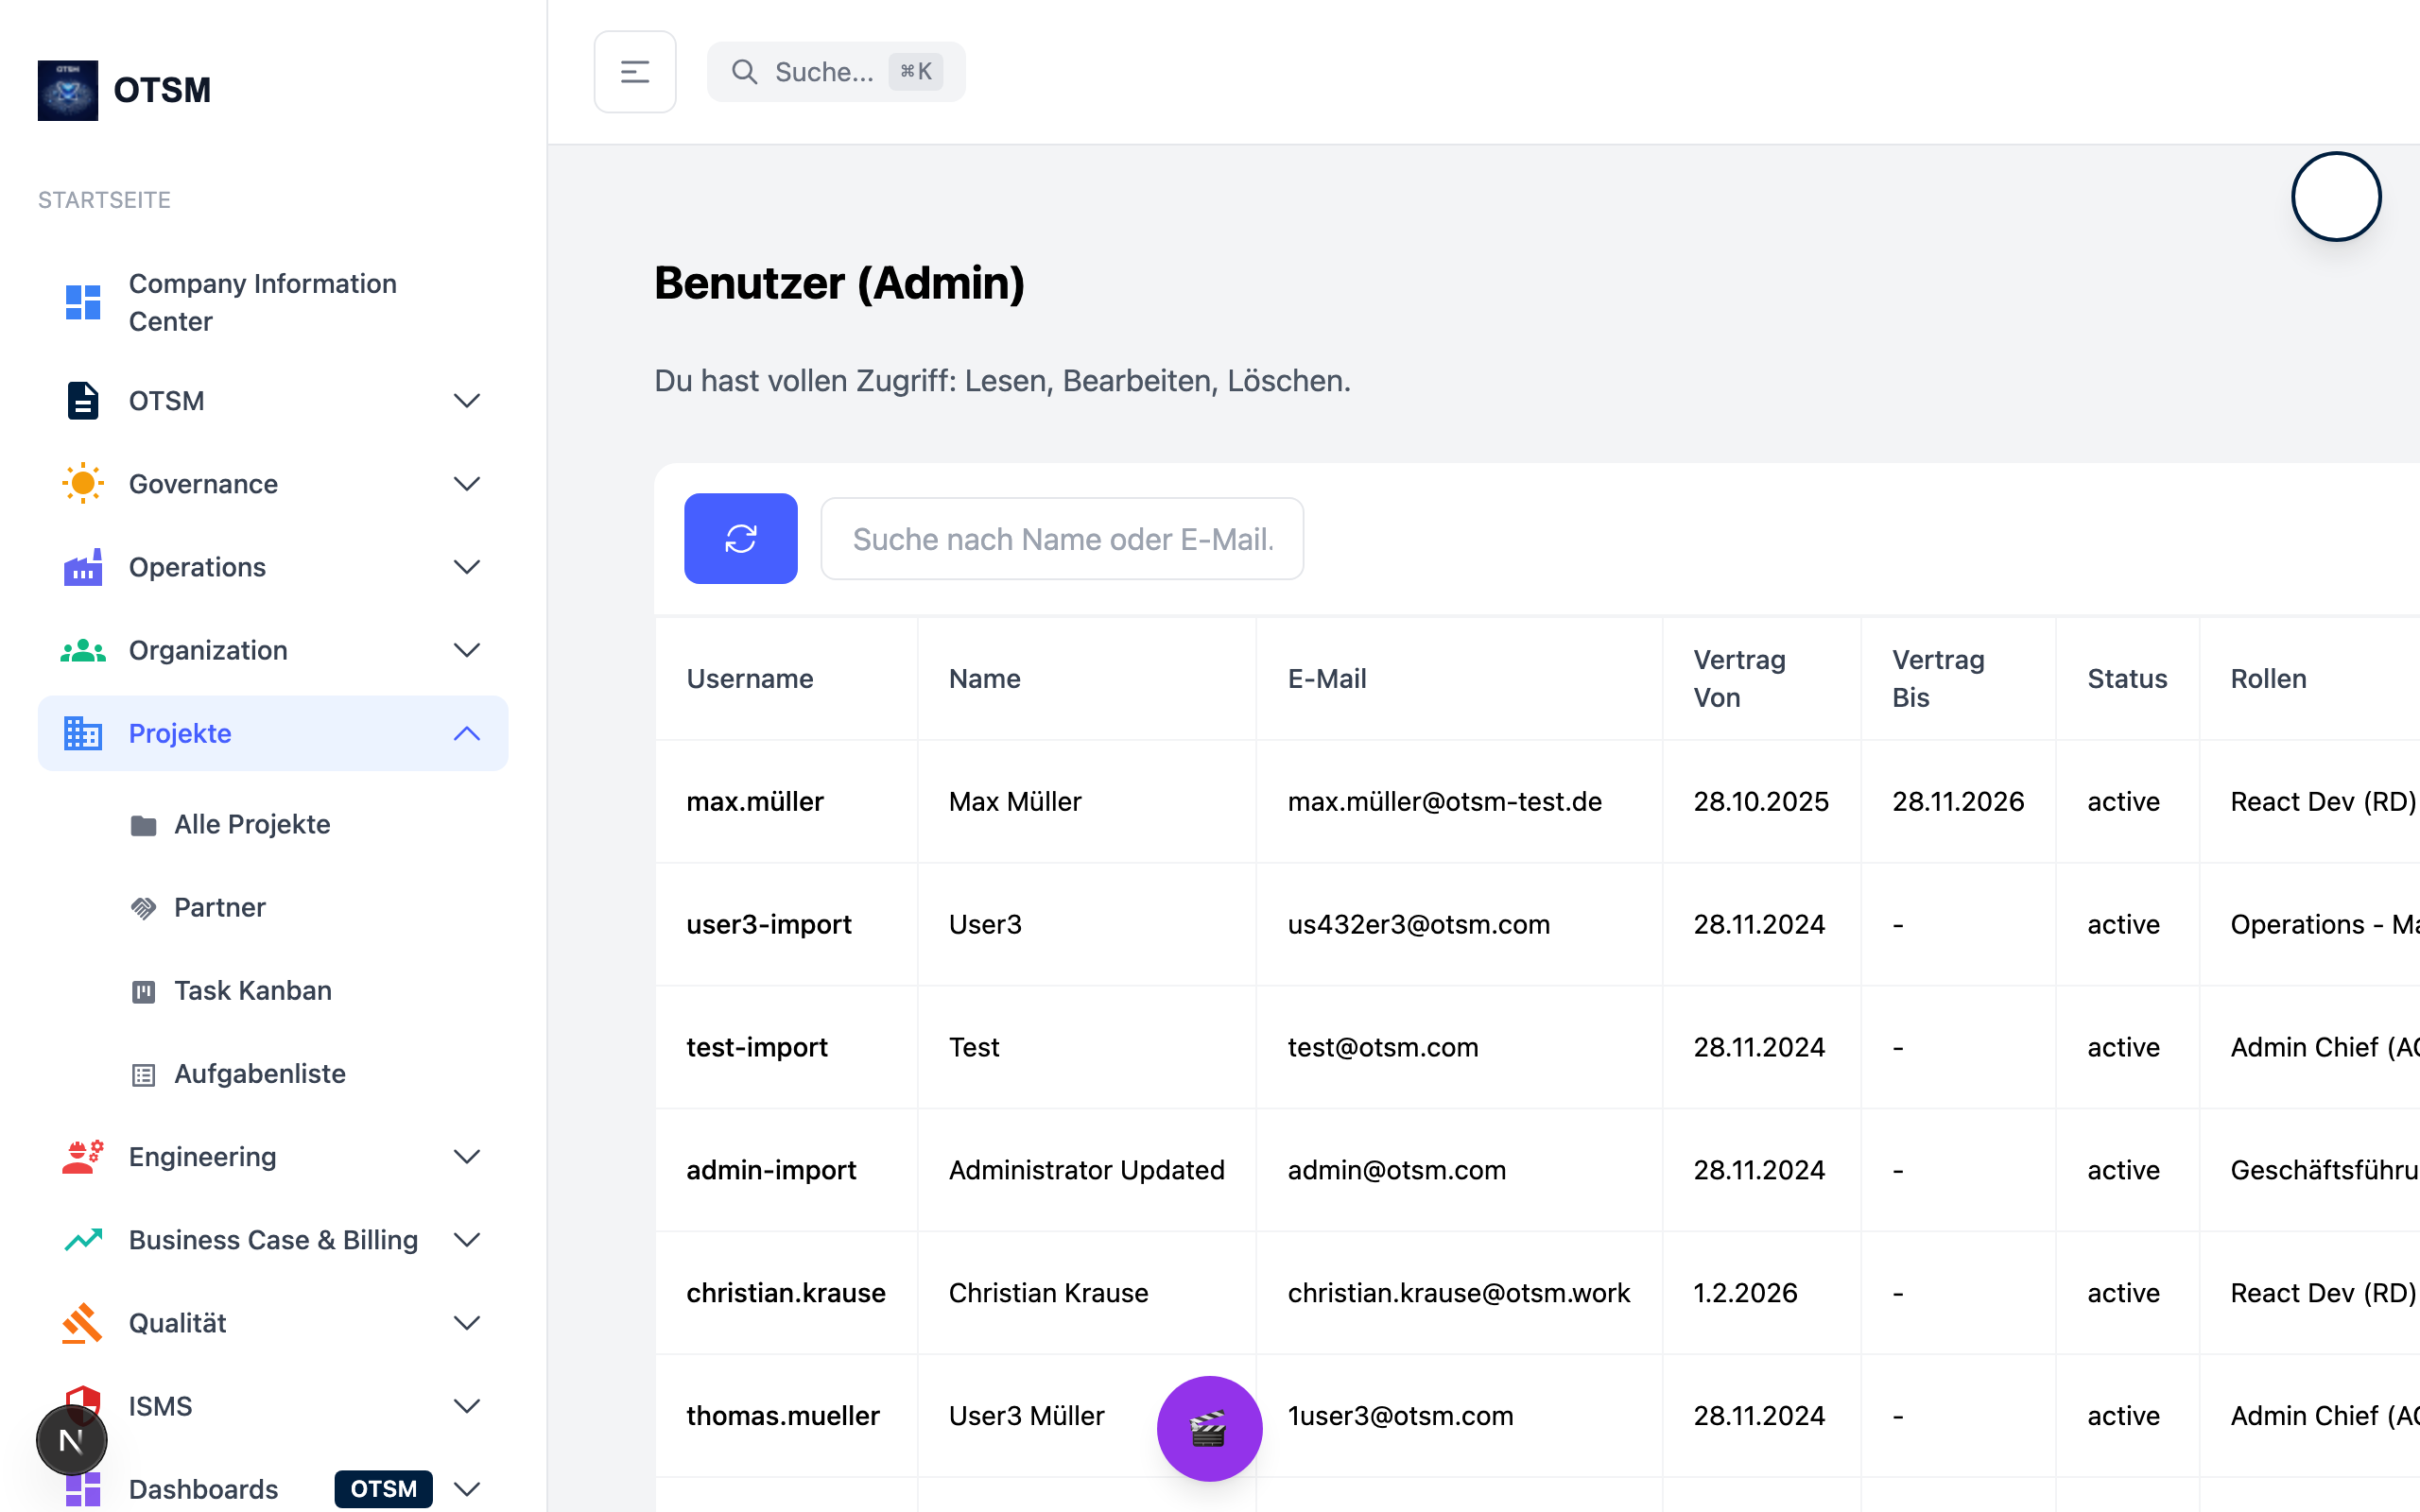Click the blue refresh users button

(740, 538)
